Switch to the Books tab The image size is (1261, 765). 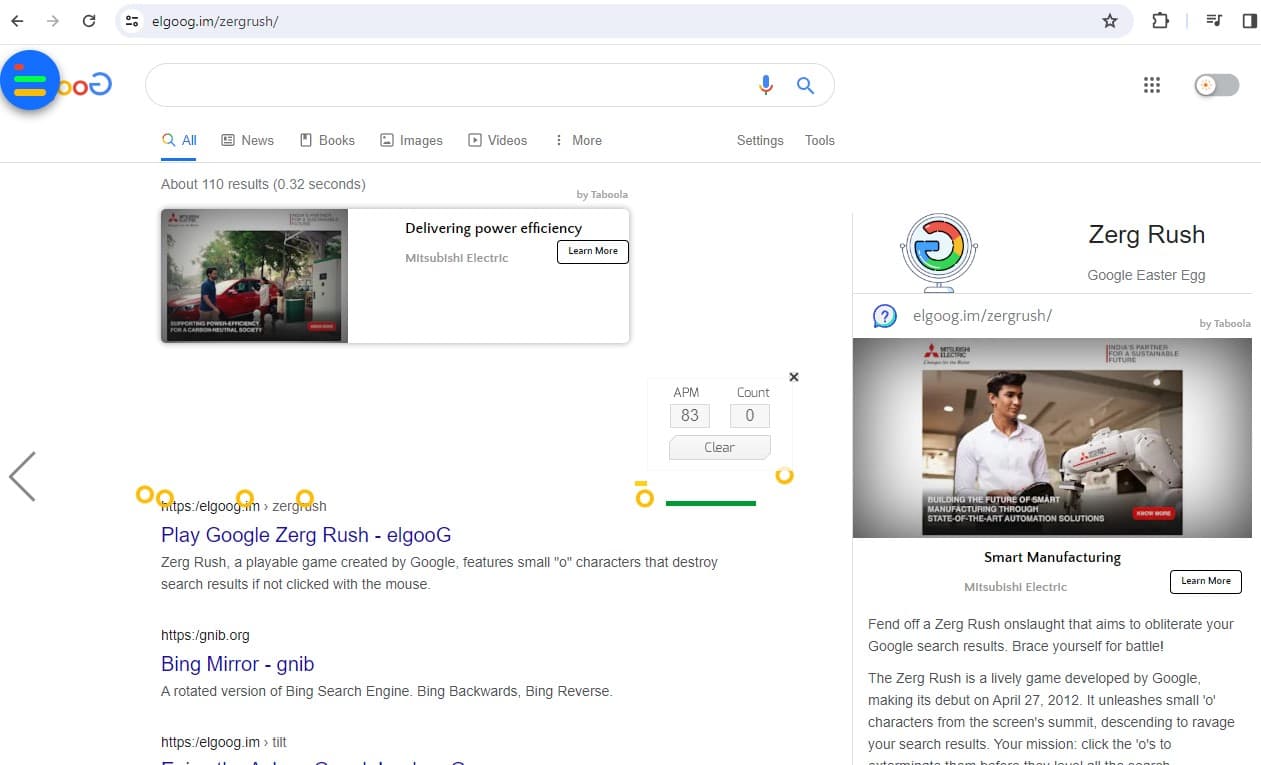[x=327, y=141]
